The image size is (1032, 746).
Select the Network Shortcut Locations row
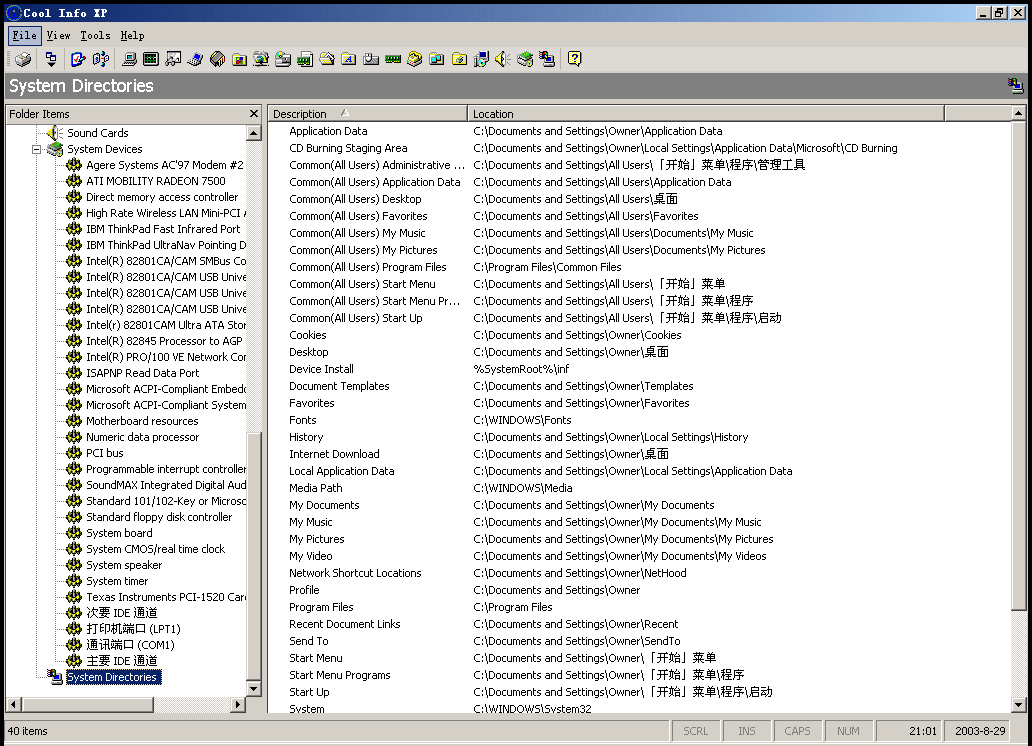[x=638, y=573]
